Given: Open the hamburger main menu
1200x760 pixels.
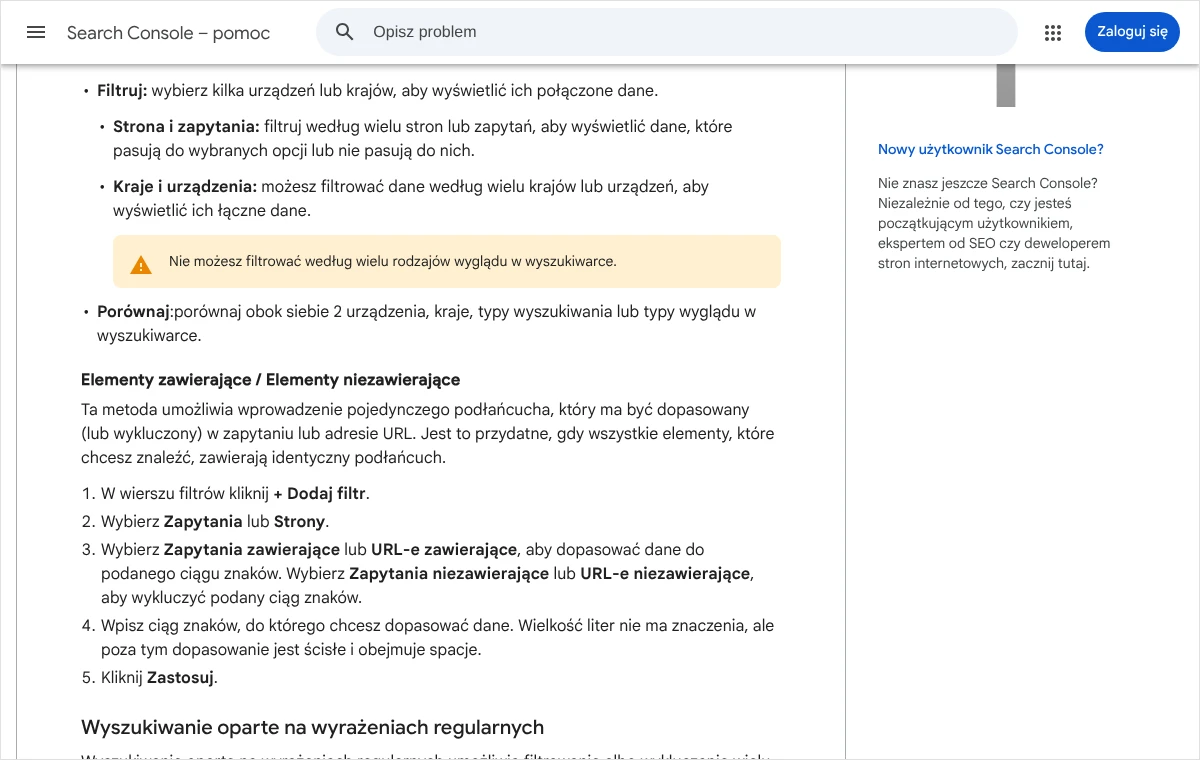Looking at the screenshot, I should click(x=36, y=32).
